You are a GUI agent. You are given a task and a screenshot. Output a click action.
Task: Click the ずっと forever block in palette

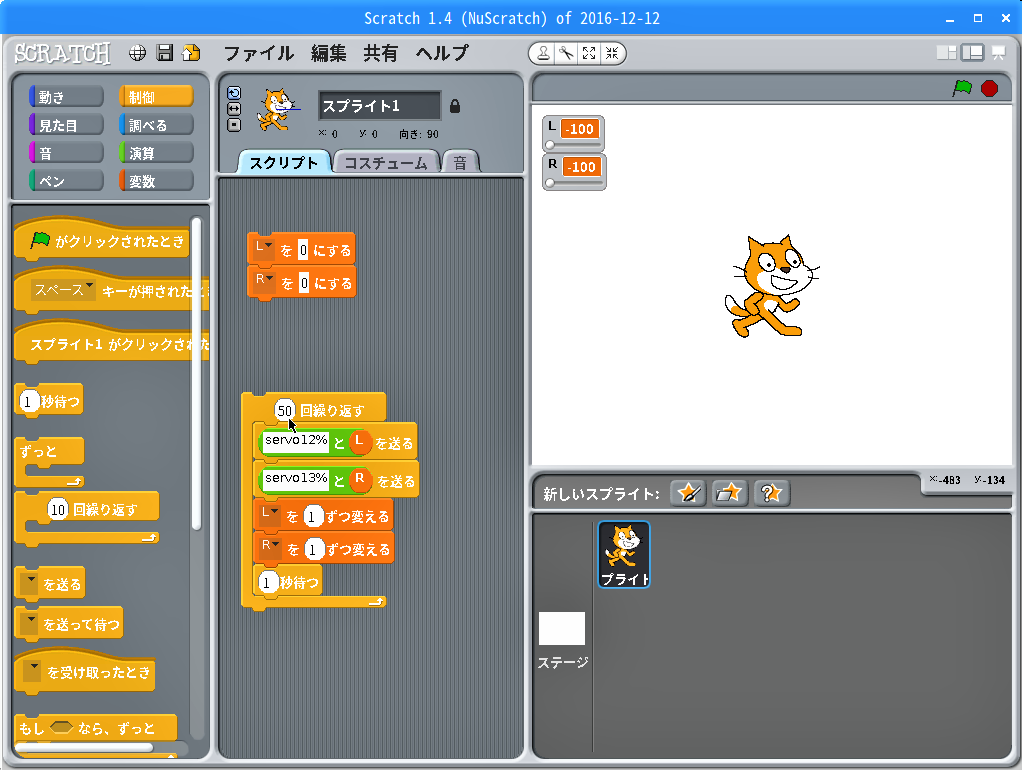[x=50, y=462]
